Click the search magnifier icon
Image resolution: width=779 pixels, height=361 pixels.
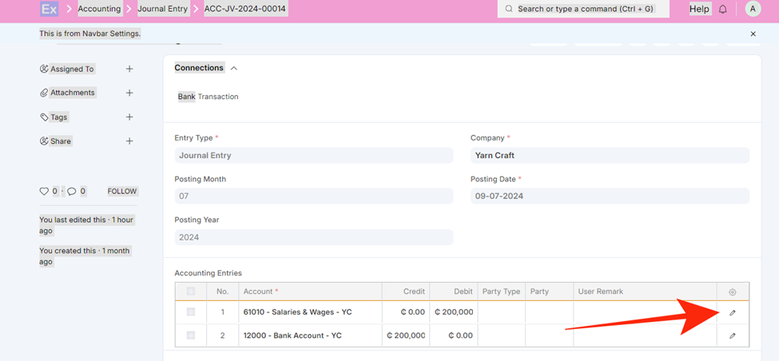509,9
